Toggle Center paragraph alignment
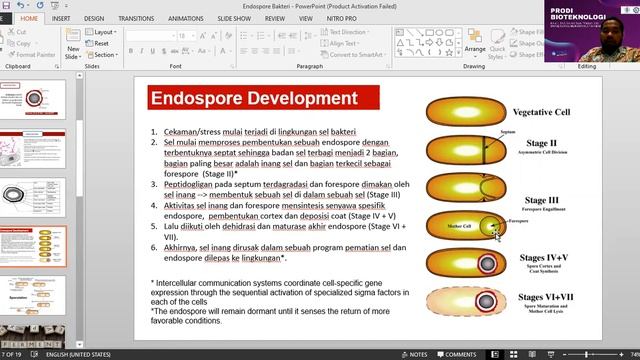 [x=255, y=51]
